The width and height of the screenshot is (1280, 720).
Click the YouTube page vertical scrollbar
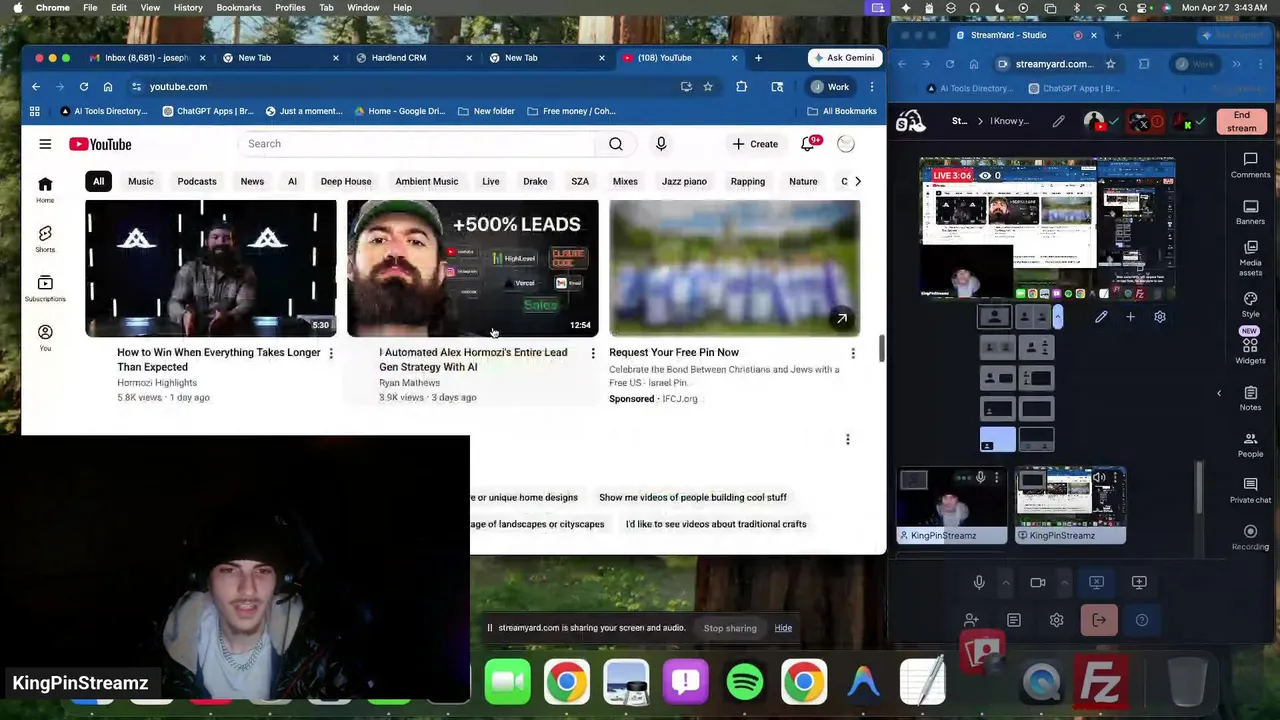[881, 350]
